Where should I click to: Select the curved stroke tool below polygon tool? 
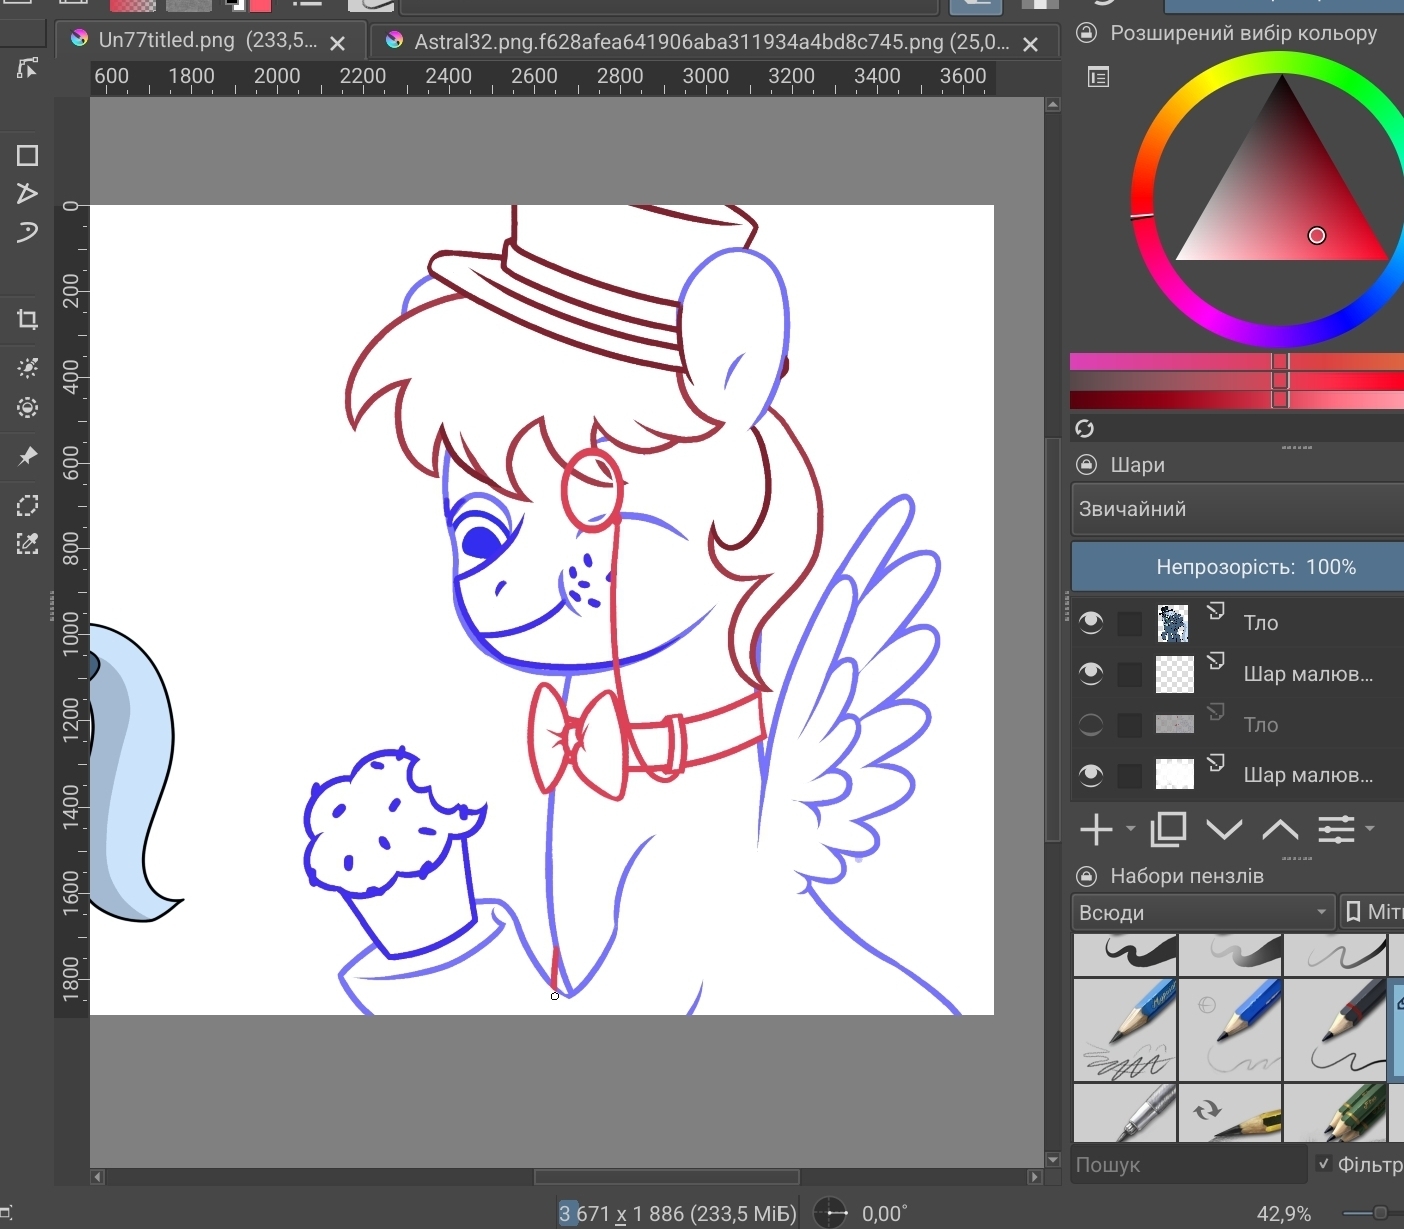click(27, 232)
